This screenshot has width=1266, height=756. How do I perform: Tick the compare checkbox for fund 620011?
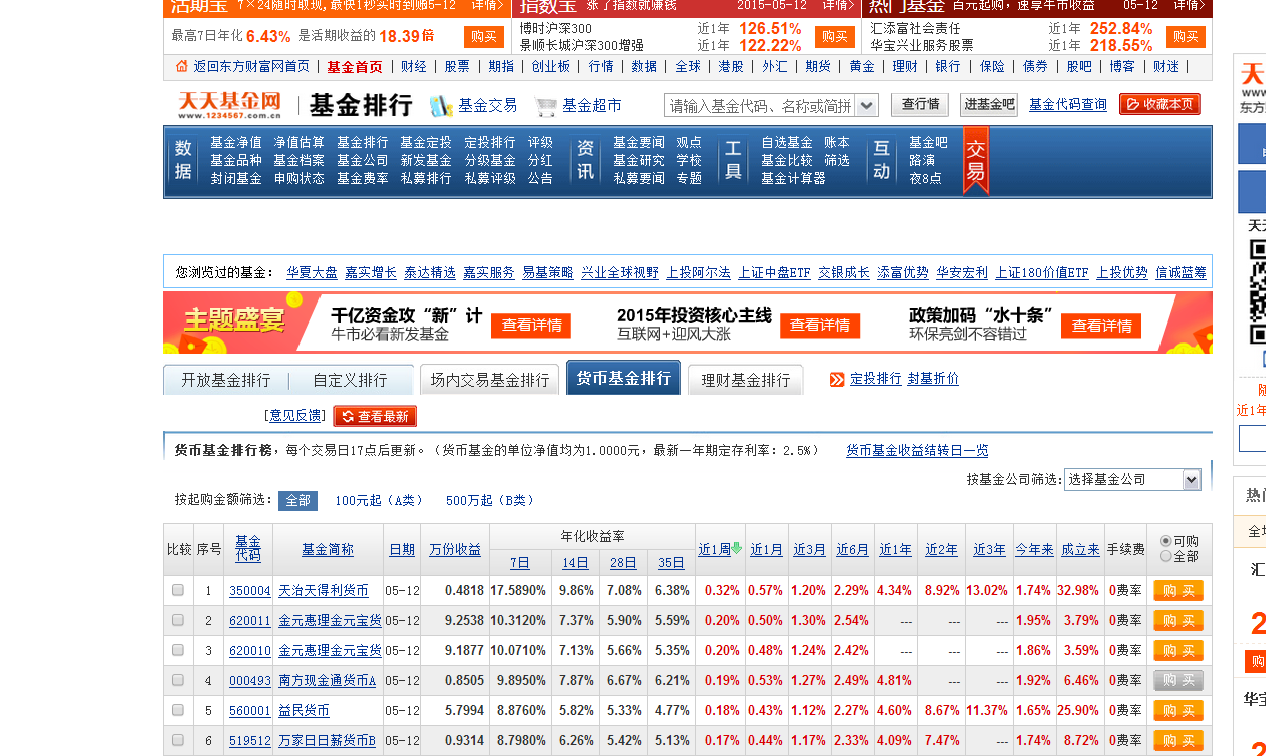pos(178,621)
